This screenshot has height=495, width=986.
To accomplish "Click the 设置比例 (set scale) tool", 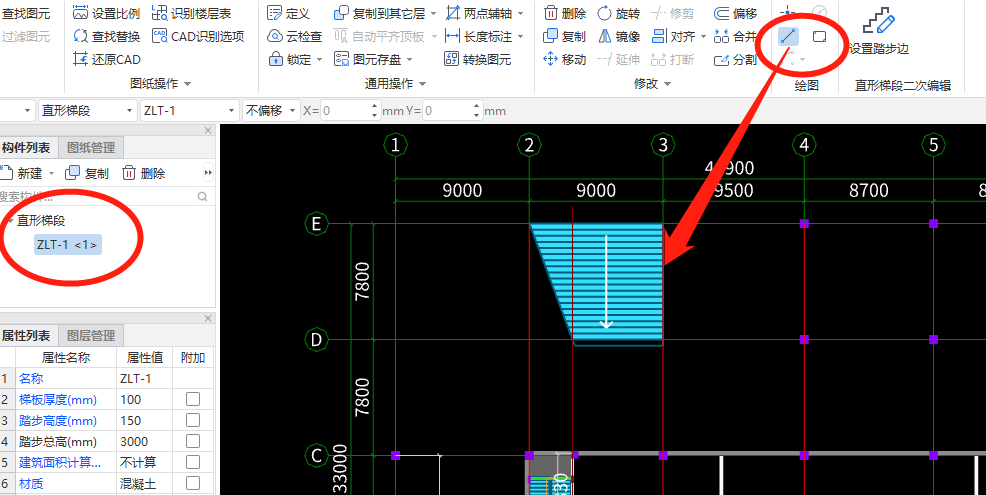I will tap(106, 13).
